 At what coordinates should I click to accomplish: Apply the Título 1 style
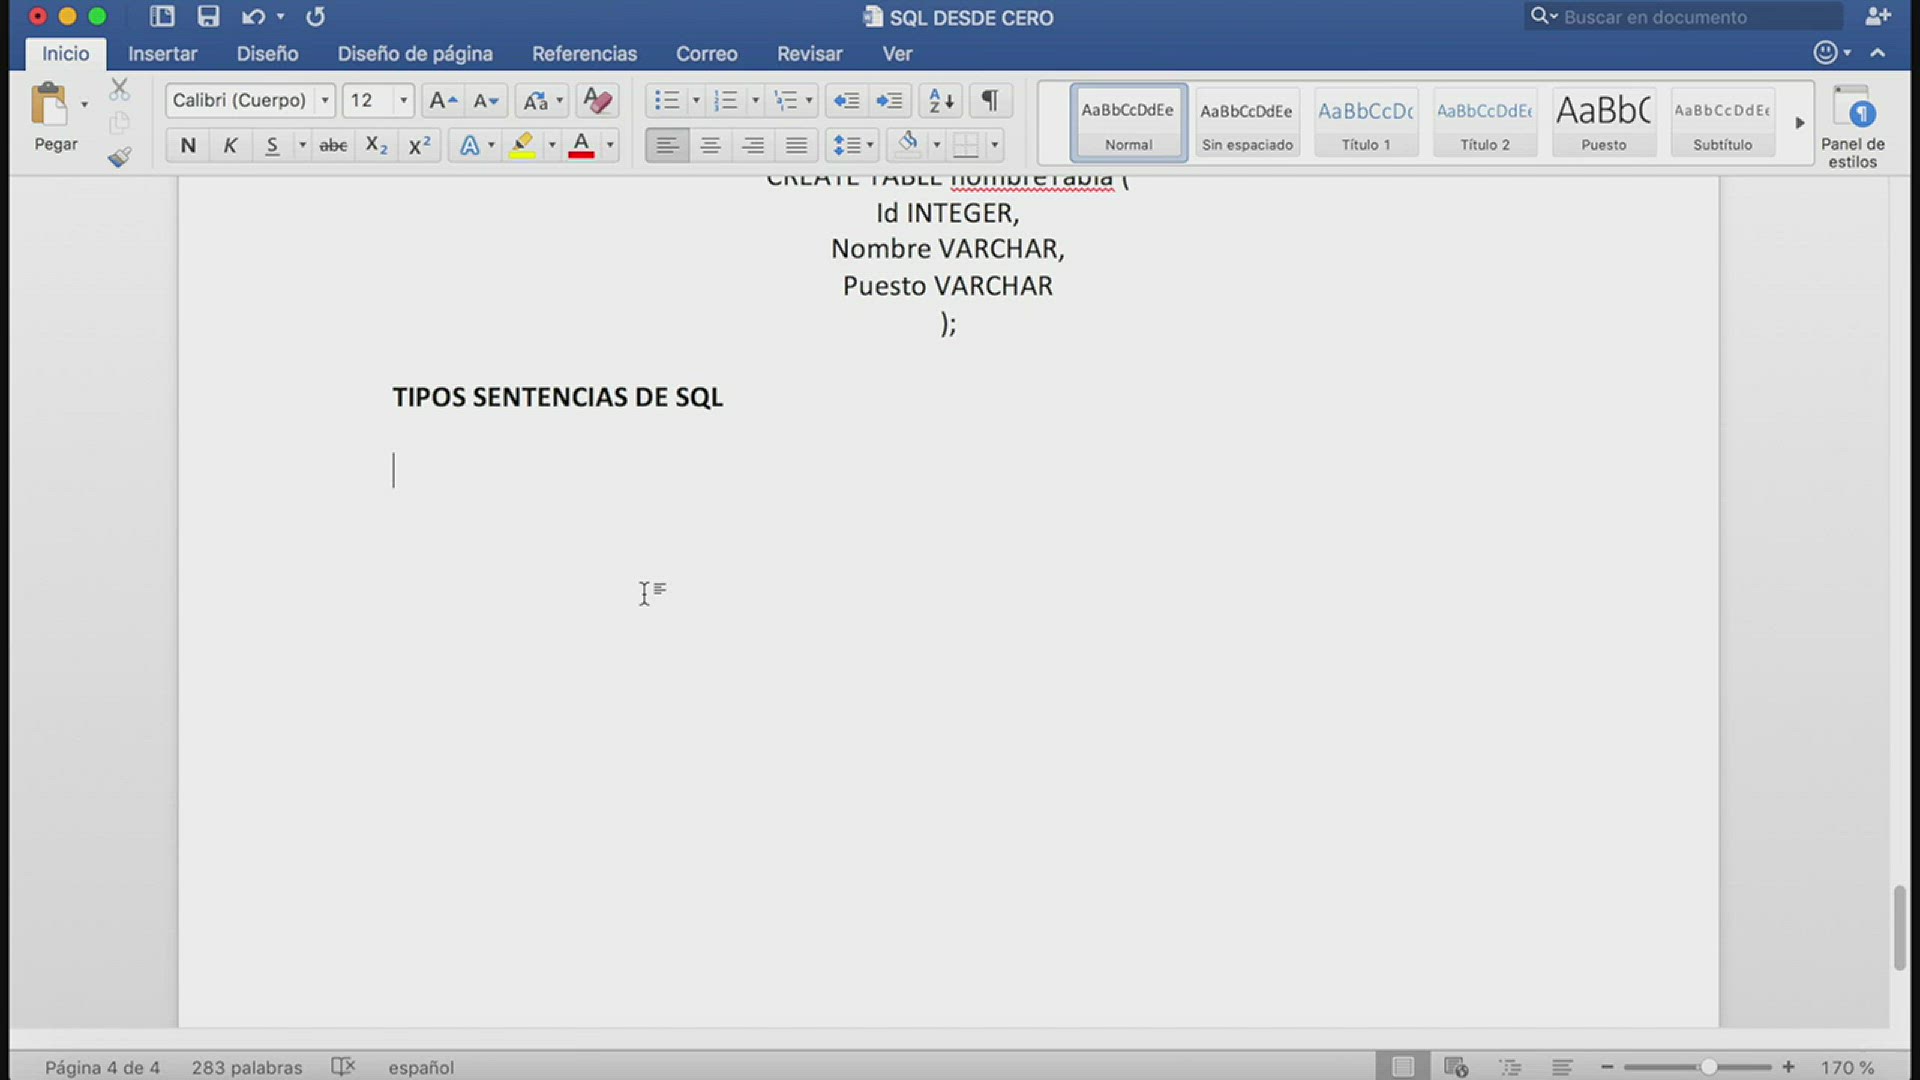[x=1365, y=123]
